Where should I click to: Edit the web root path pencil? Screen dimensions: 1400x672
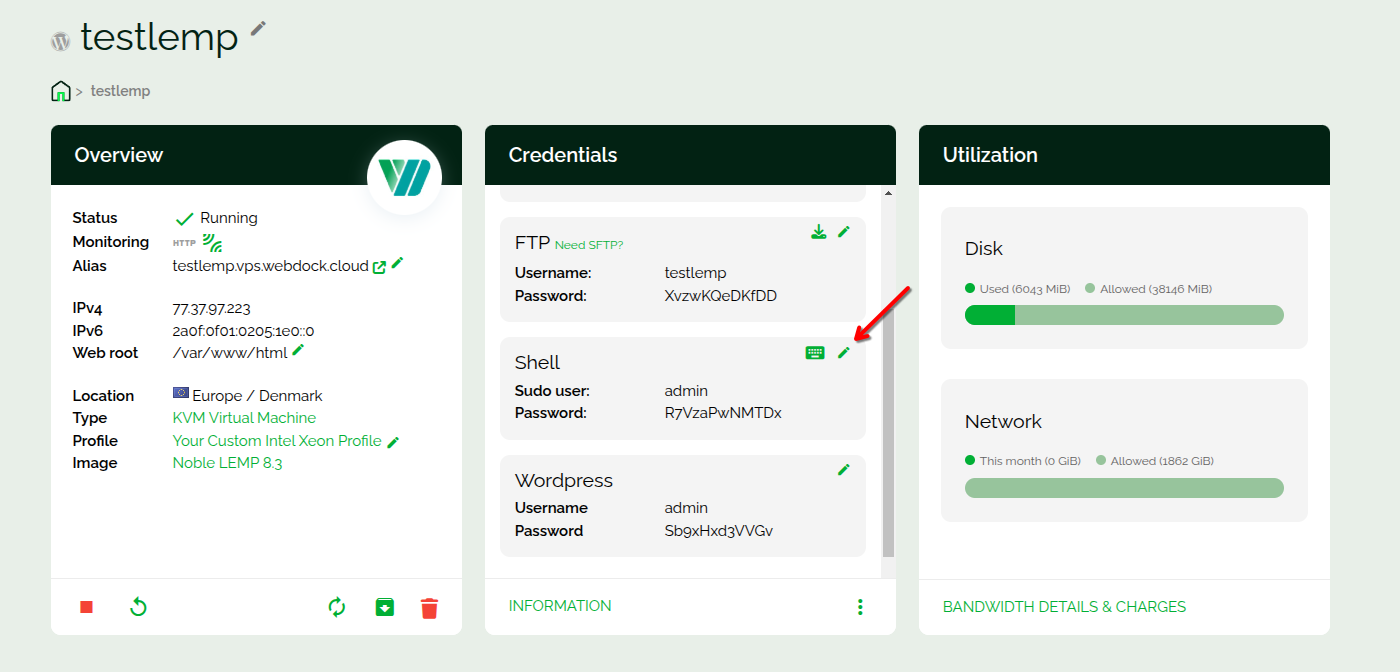click(298, 350)
